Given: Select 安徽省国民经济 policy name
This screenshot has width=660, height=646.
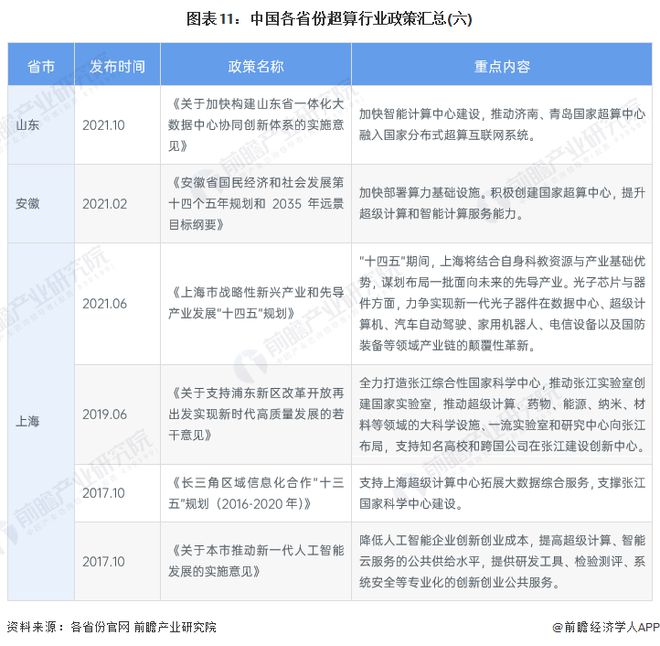Looking at the screenshot, I should 256,204.
